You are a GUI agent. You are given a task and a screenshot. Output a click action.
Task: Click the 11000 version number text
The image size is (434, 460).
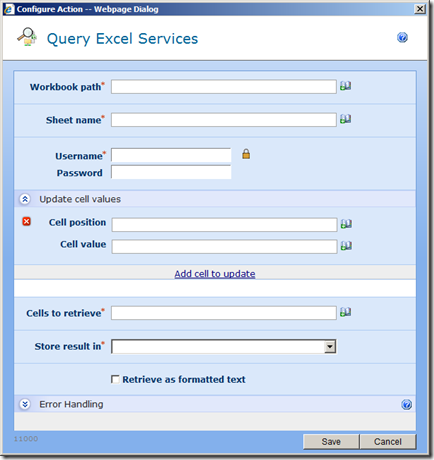(26, 439)
